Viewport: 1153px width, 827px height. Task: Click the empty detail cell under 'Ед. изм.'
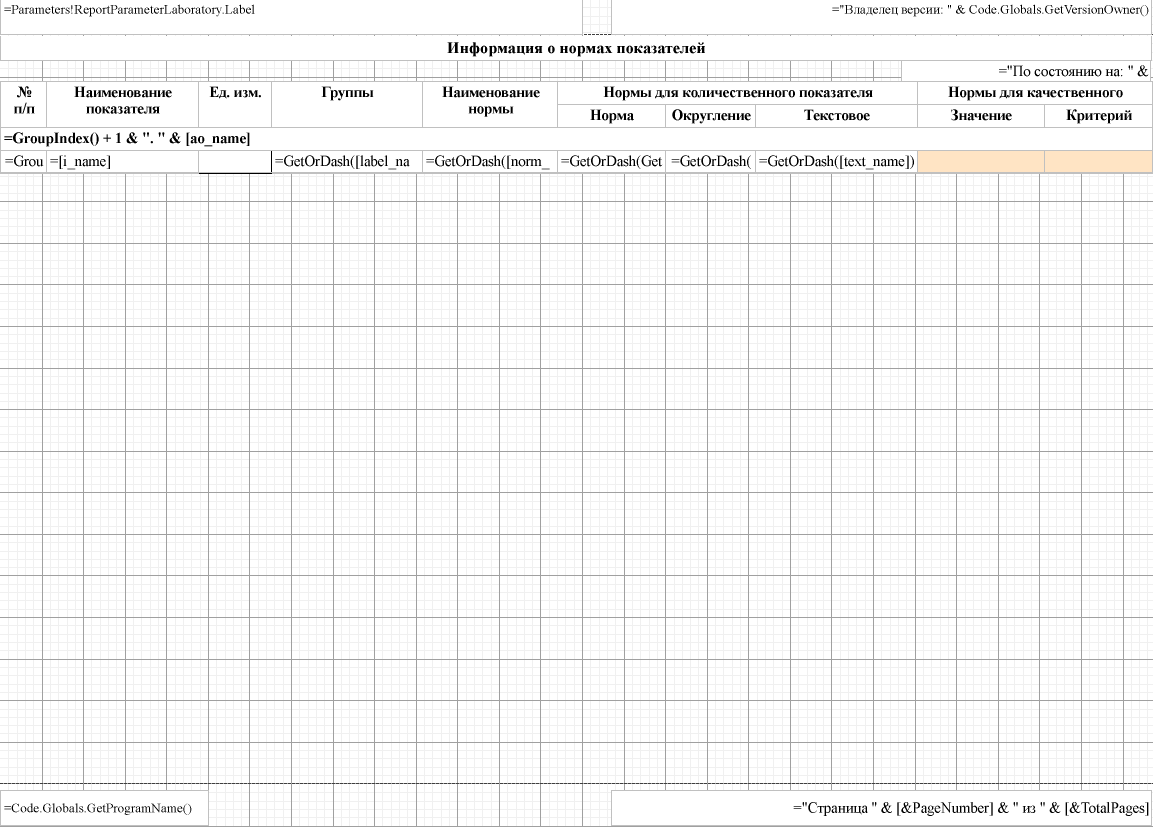coord(235,162)
